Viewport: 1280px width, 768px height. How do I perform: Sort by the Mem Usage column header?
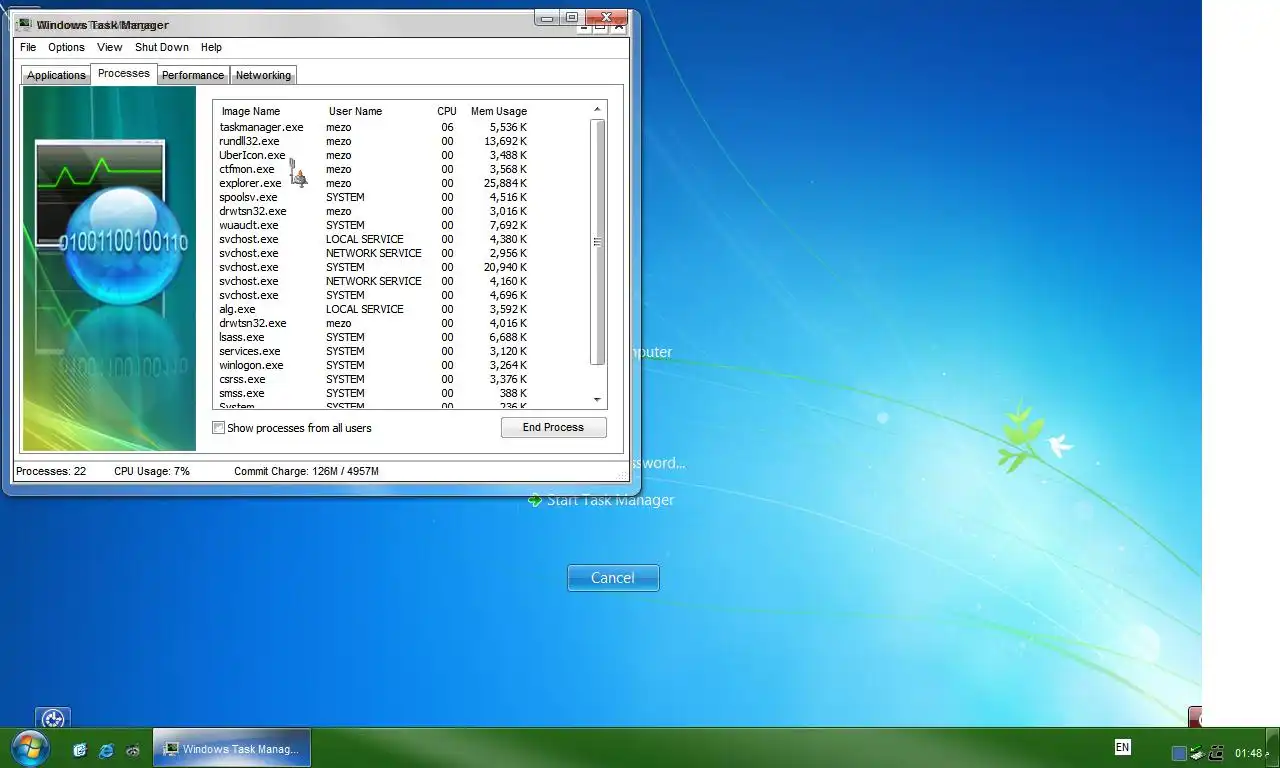pyautogui.click(x=499, y=111)
